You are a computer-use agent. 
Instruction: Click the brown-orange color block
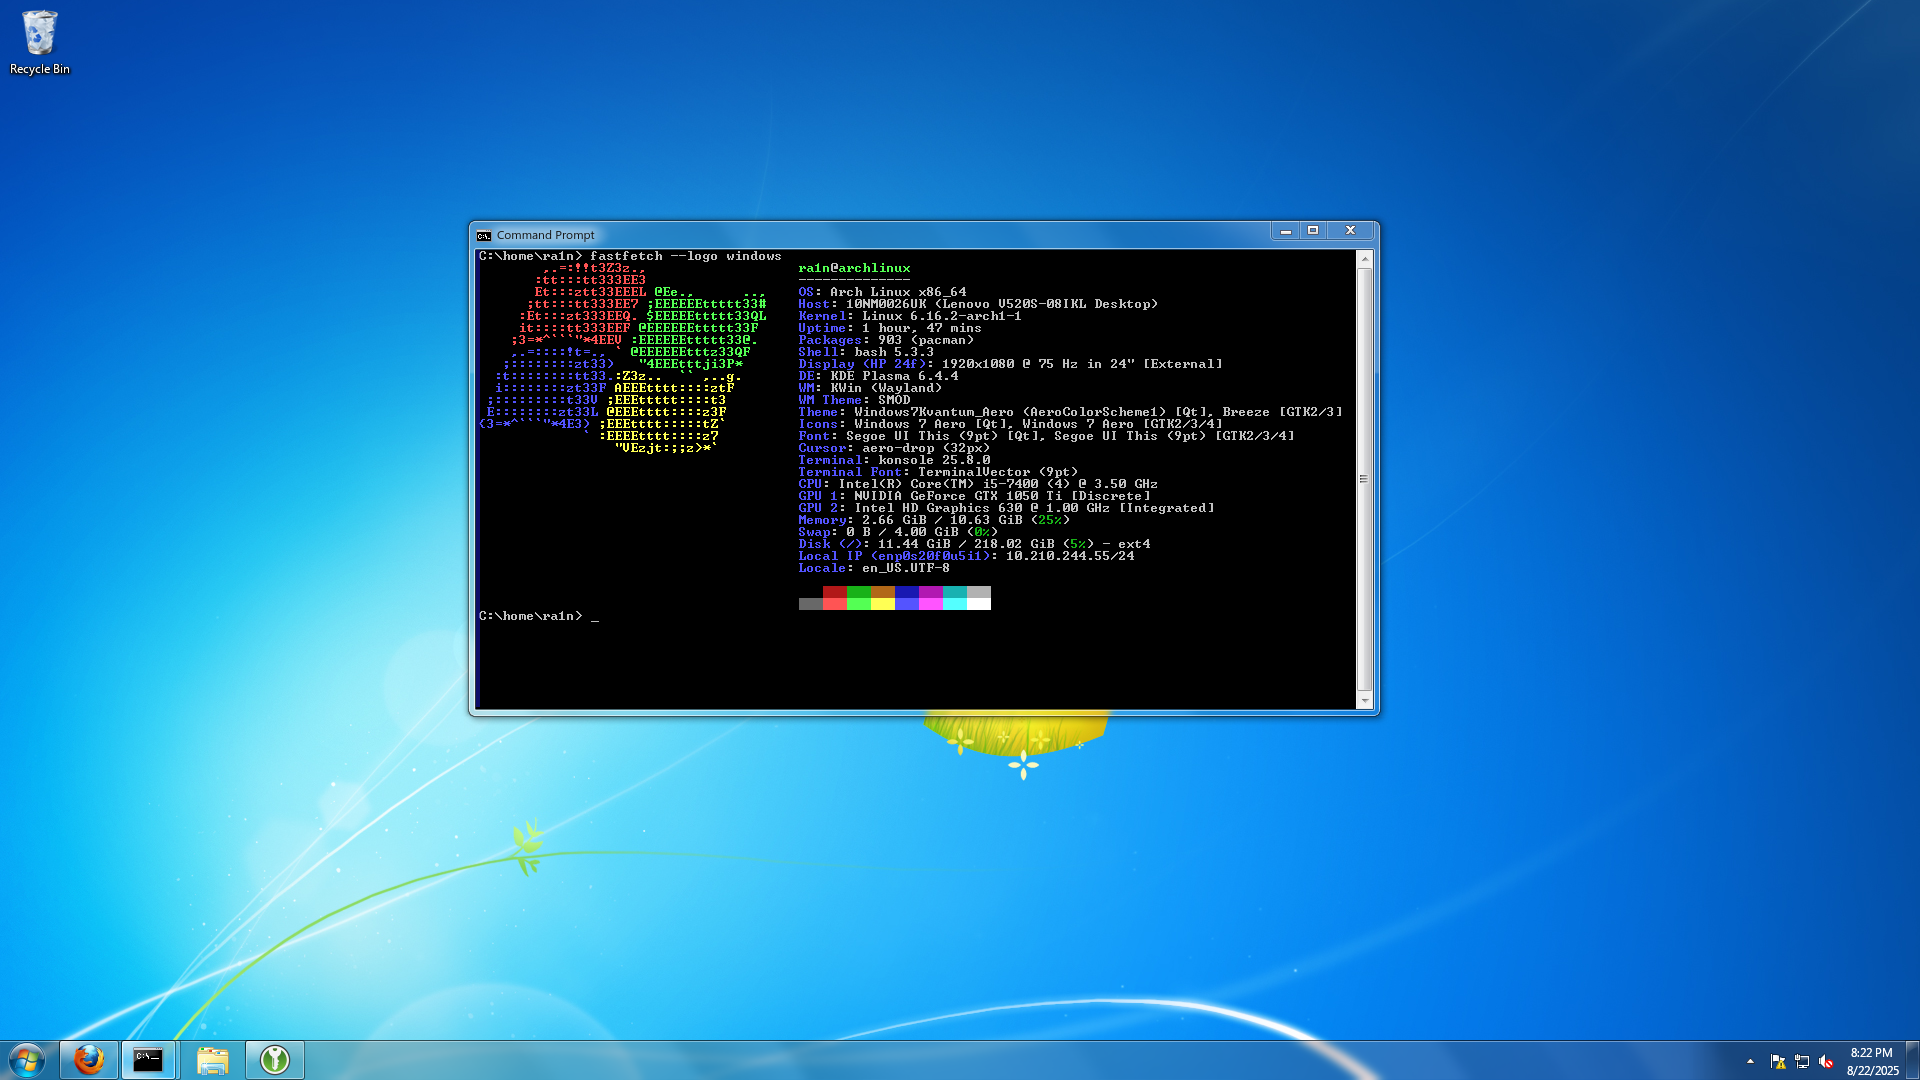point(883,592)
